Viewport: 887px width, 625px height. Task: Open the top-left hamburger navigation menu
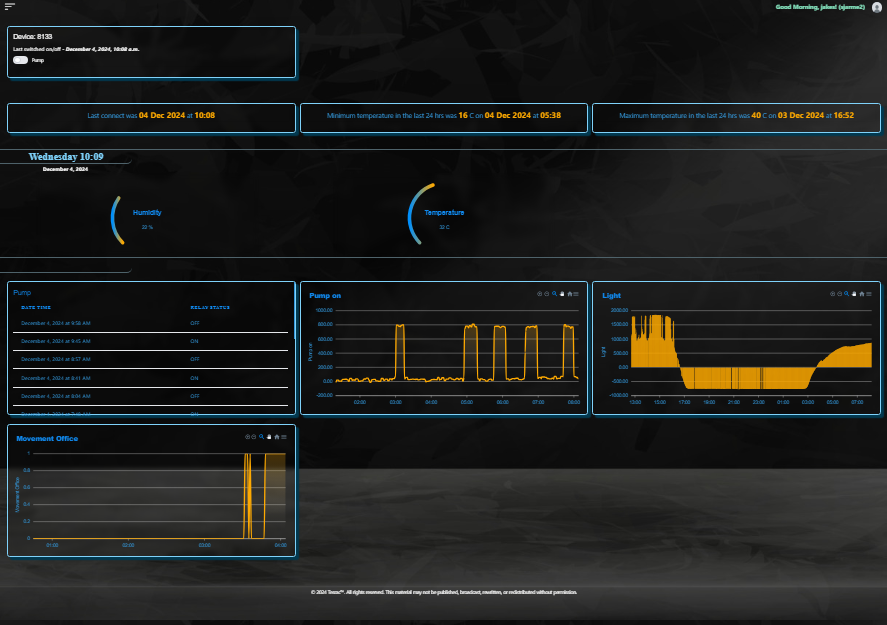tap(10, 7)
